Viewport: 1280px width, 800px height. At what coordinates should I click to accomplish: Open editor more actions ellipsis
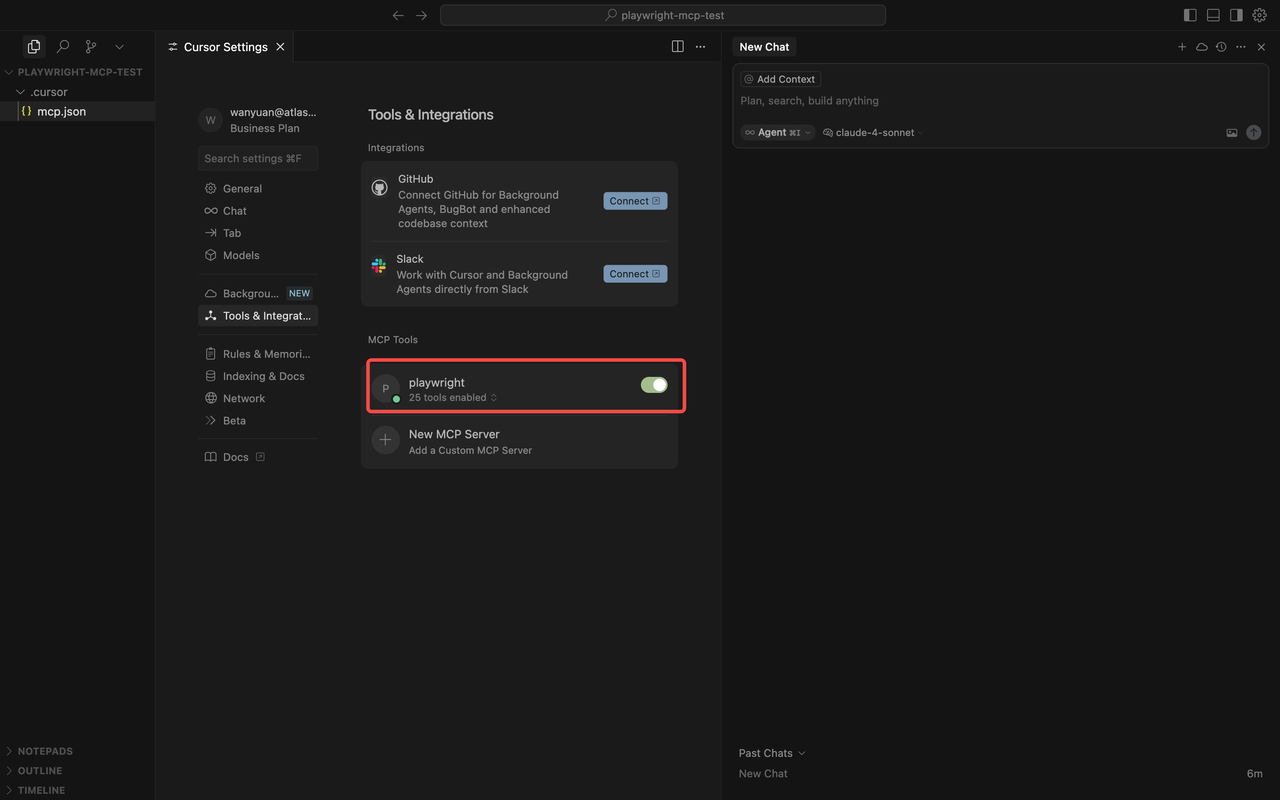coord(700,47)
